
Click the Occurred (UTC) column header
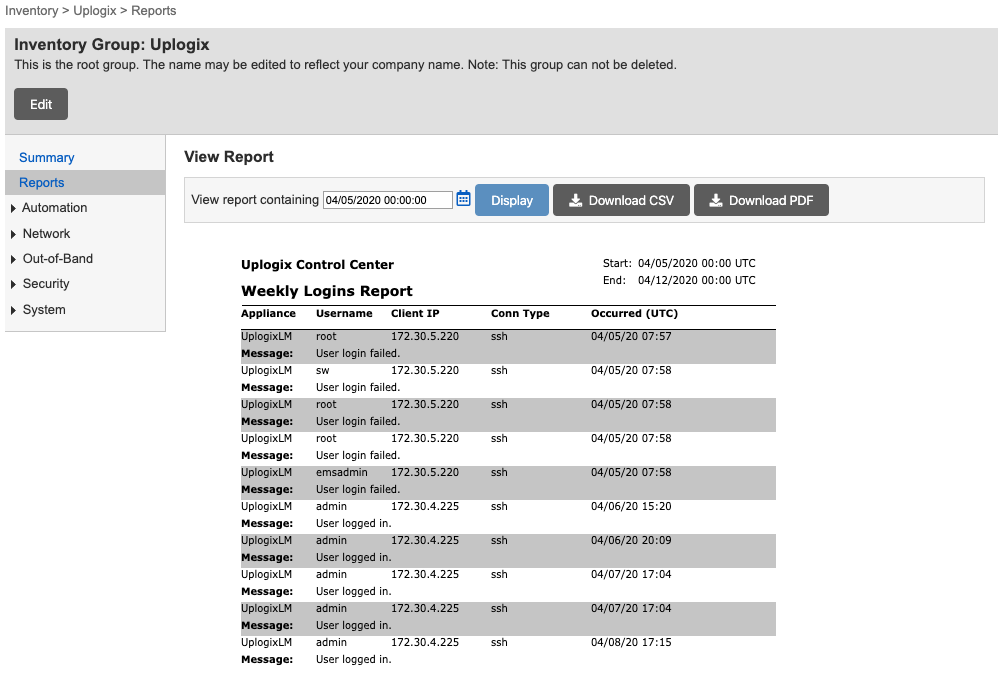point(633,313)
